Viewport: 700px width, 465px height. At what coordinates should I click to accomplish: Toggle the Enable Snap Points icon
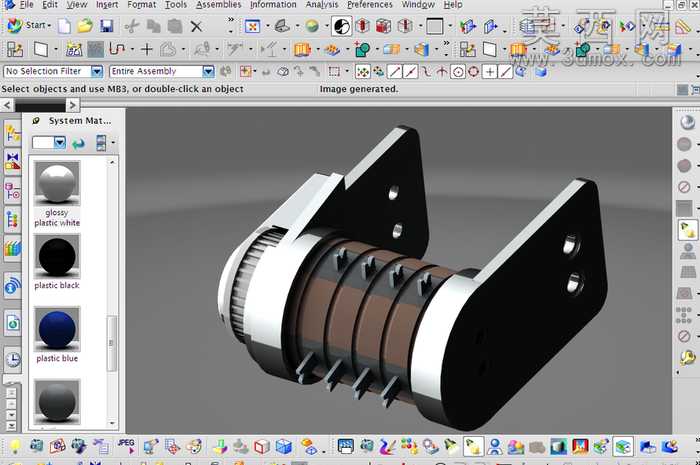coord(362,71)
